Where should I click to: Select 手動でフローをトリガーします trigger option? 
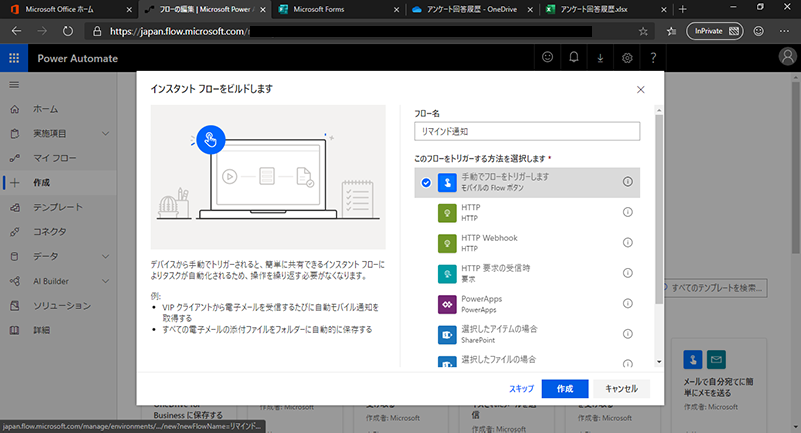[x=527, y=182]
